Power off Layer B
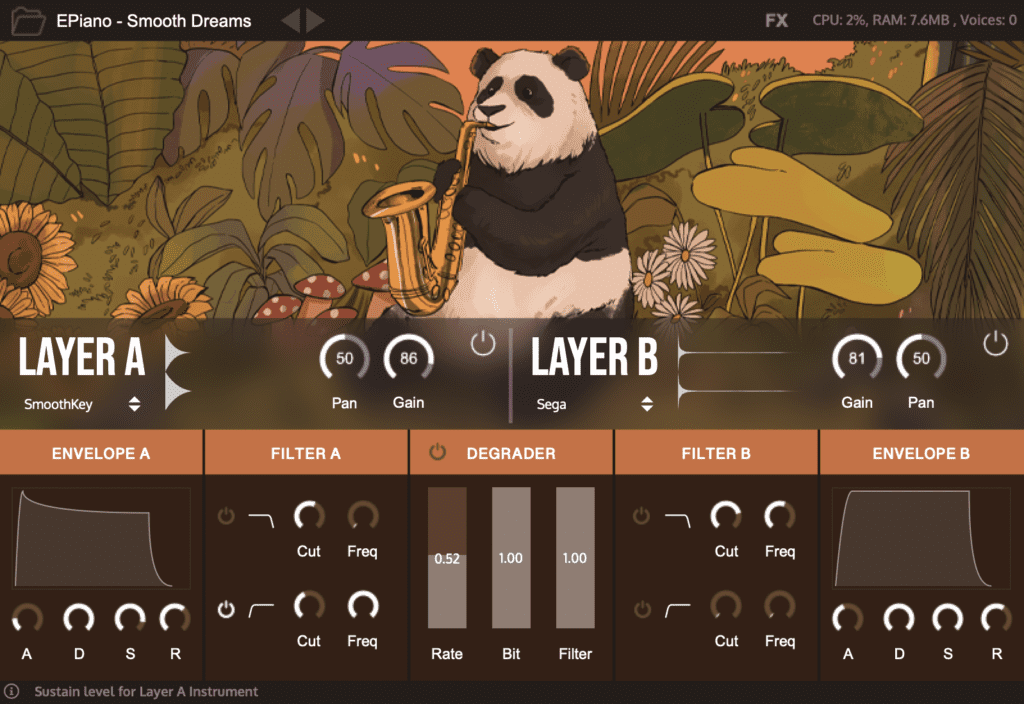The height and width of the screenshot is (704, 1024). [x=995, y=342]
